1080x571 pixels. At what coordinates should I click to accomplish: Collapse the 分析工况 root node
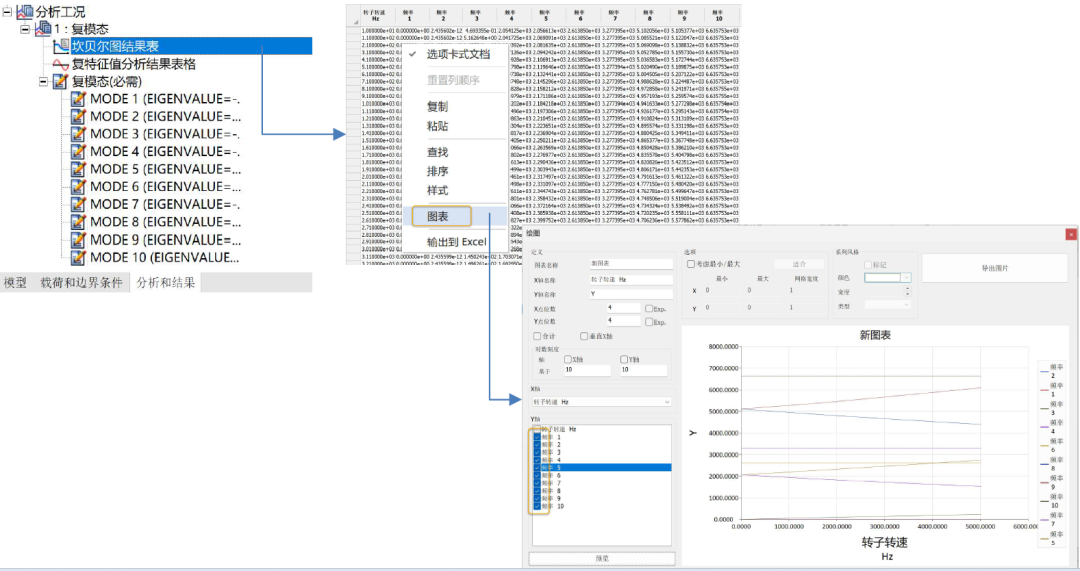(x=7, y=12)
